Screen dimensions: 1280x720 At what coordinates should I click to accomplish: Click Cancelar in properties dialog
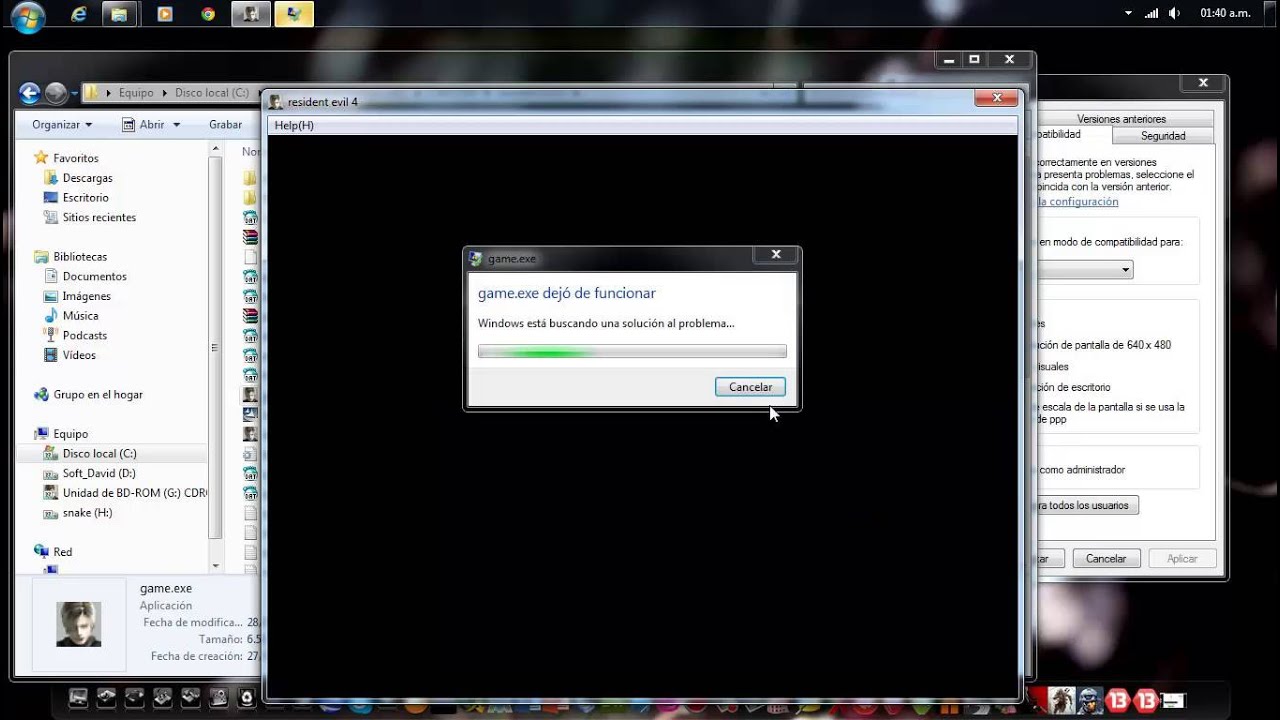pyautogui.click(x=1106, y=559)
